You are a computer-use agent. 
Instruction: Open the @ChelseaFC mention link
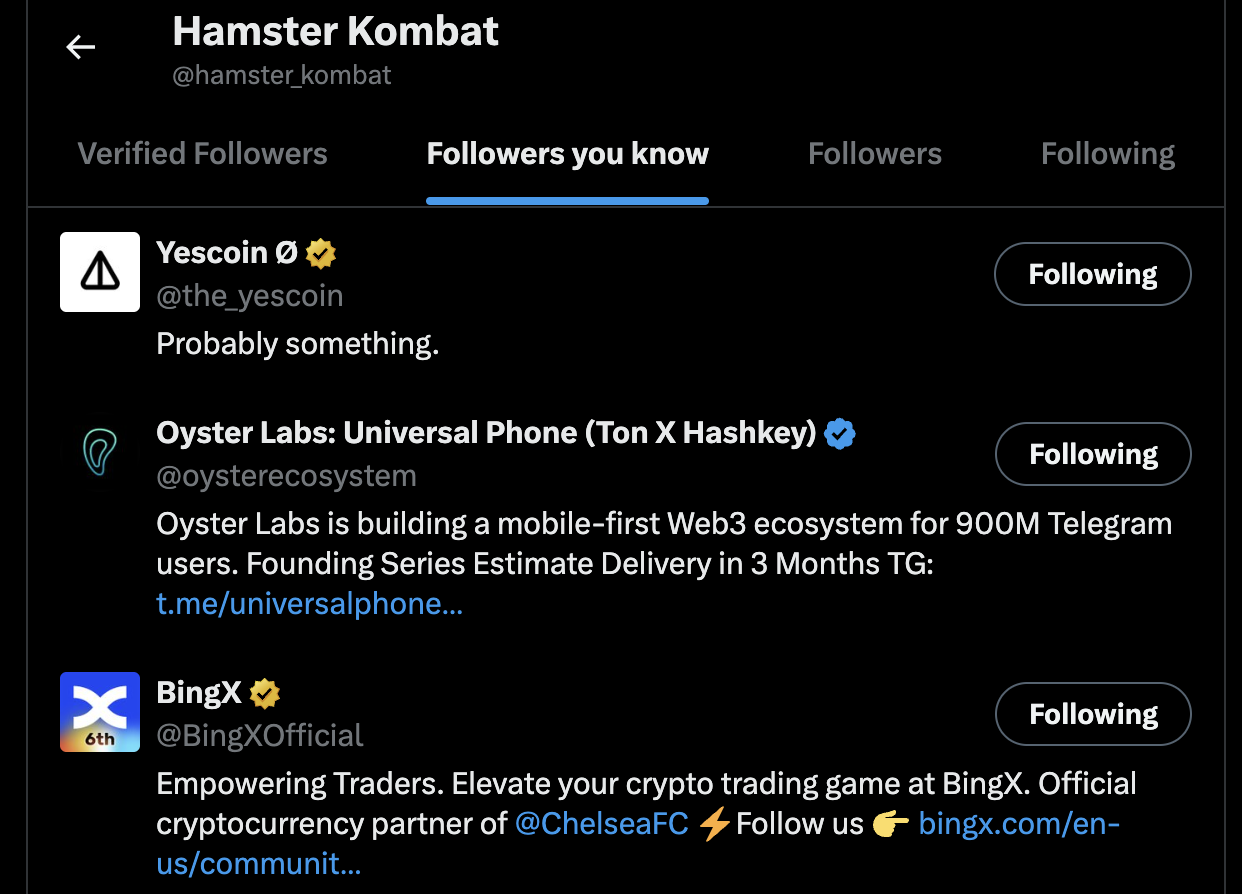pyautogui.click(x=601, y=824)
